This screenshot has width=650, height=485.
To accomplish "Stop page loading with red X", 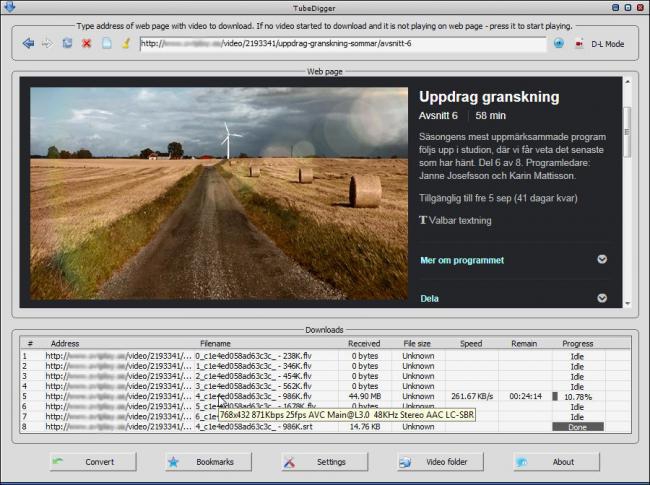I will 86,44.
